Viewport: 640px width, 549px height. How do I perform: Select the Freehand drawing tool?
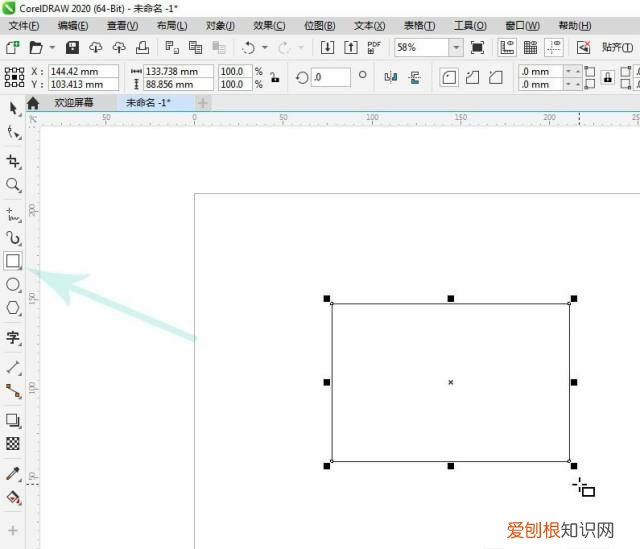(x=13, y=214)
